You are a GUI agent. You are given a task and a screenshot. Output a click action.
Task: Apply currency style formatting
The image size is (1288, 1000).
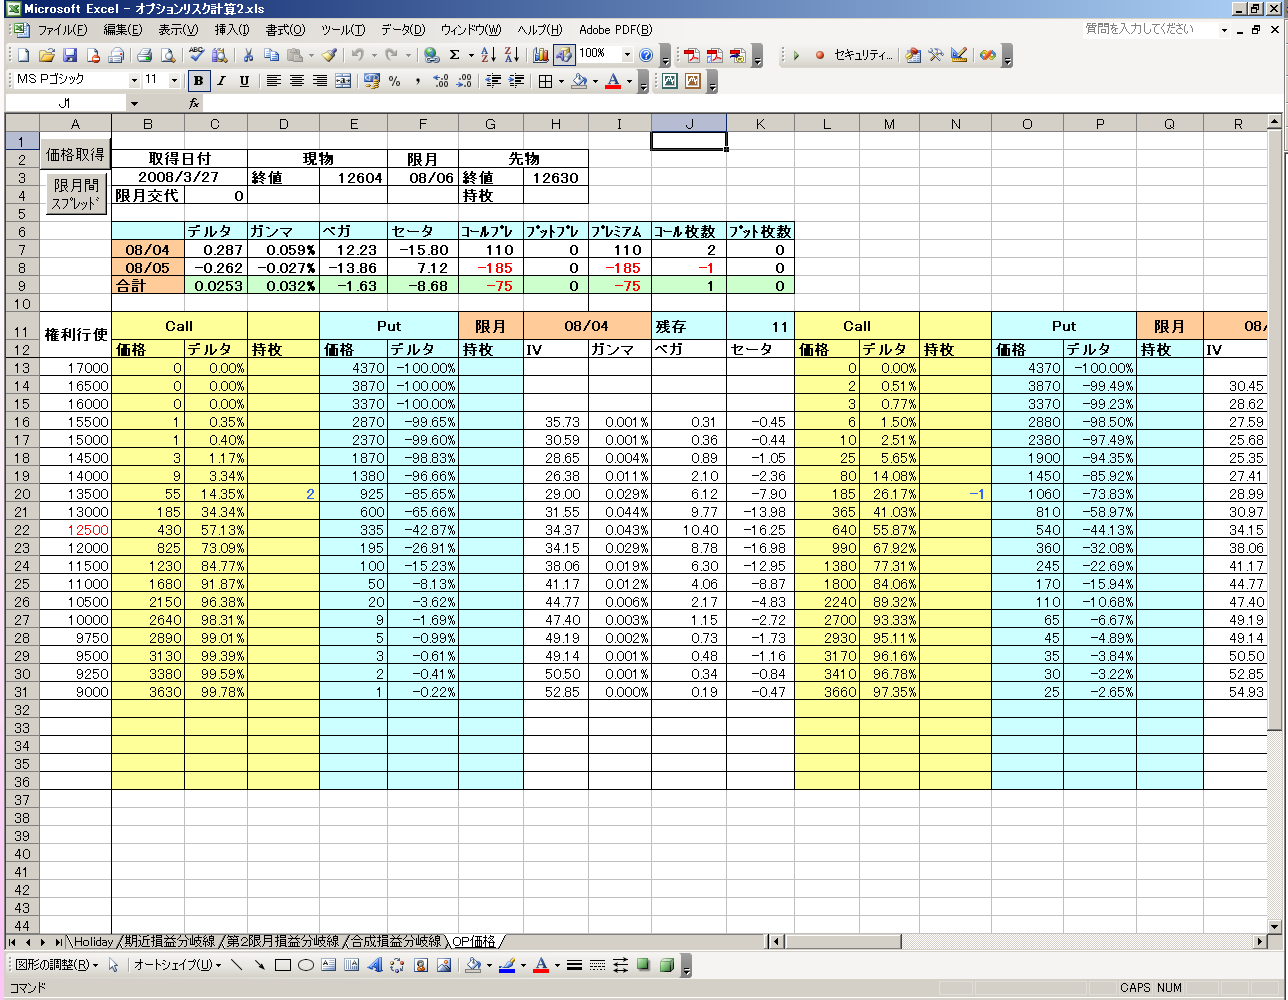[x=372, y=81]
